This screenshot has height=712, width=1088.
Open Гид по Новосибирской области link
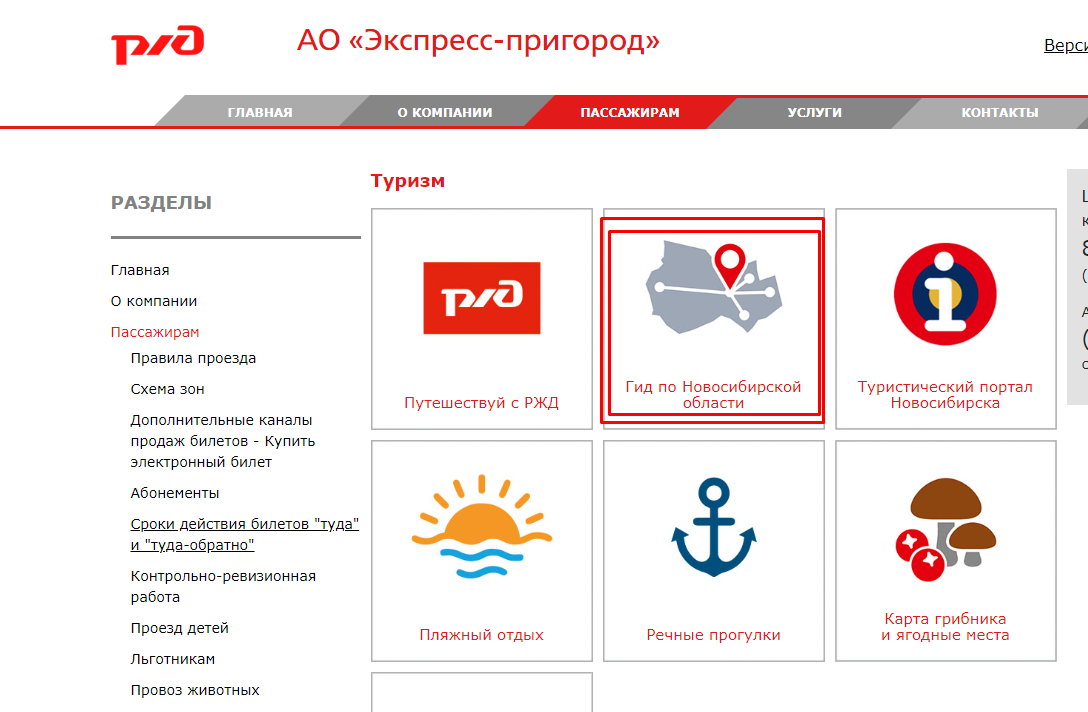coord(713,395)
